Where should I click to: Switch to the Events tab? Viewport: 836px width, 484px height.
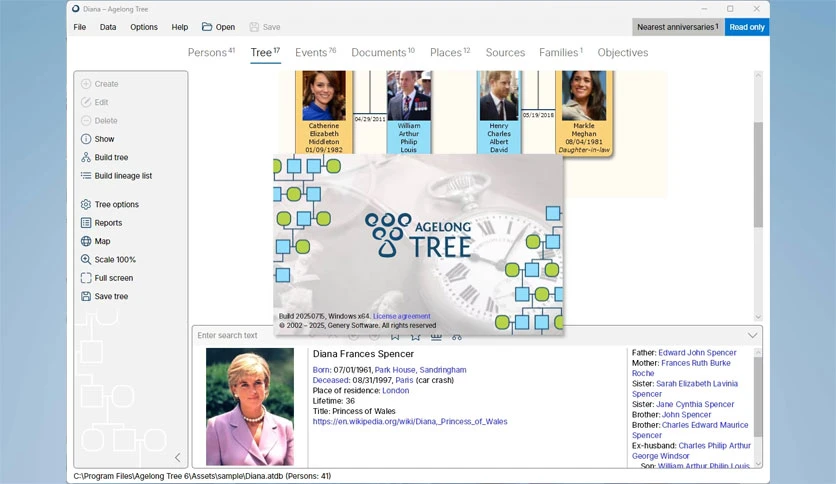tap(316, 52)
